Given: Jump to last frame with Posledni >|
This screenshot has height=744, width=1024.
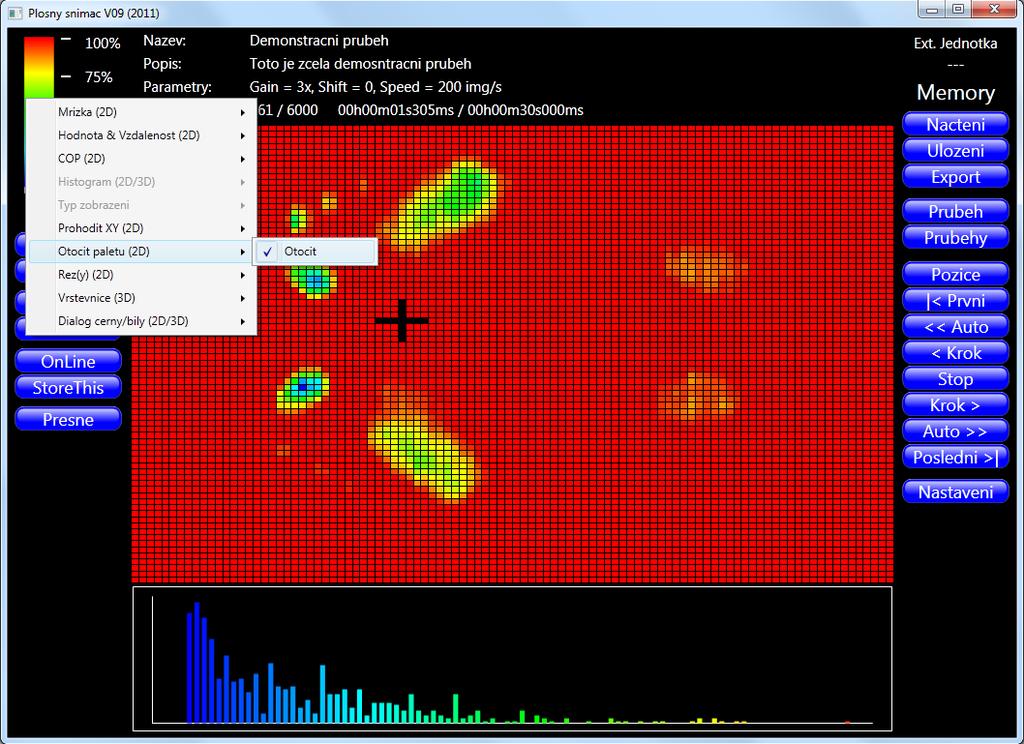Looking at the screenshot, I should coord(955,457).
